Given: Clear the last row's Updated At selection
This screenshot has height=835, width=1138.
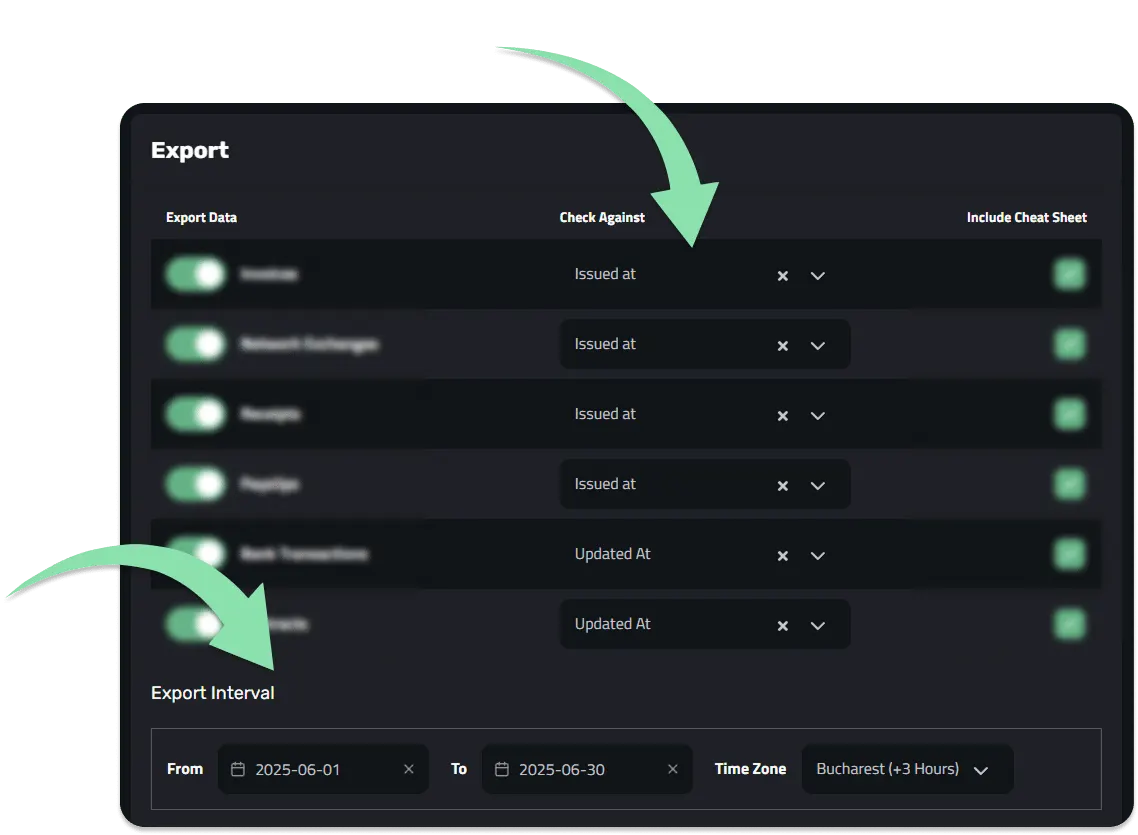Looking at the screenshot, I should click(x=782, y=625).
